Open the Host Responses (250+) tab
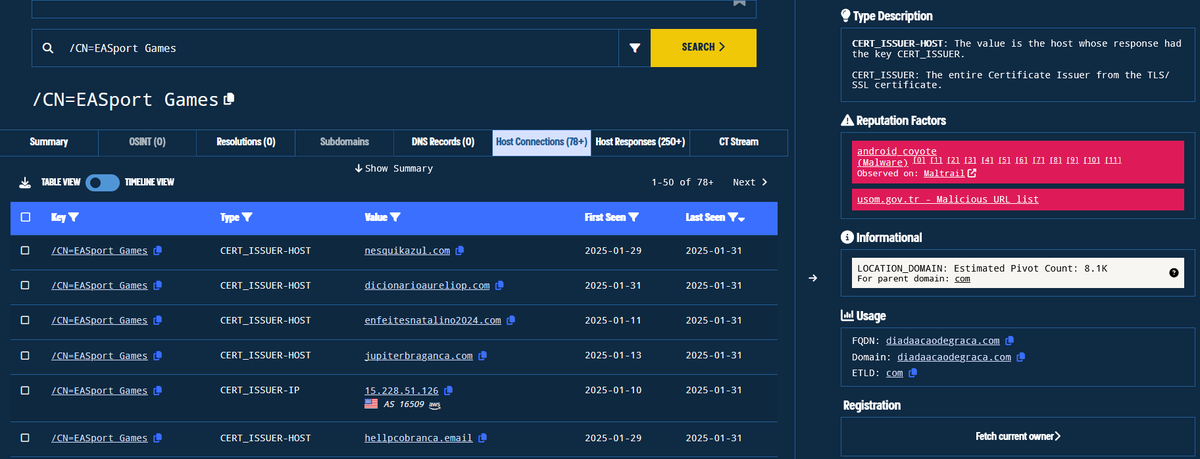 pyautogui.click(x=640, y=142)
